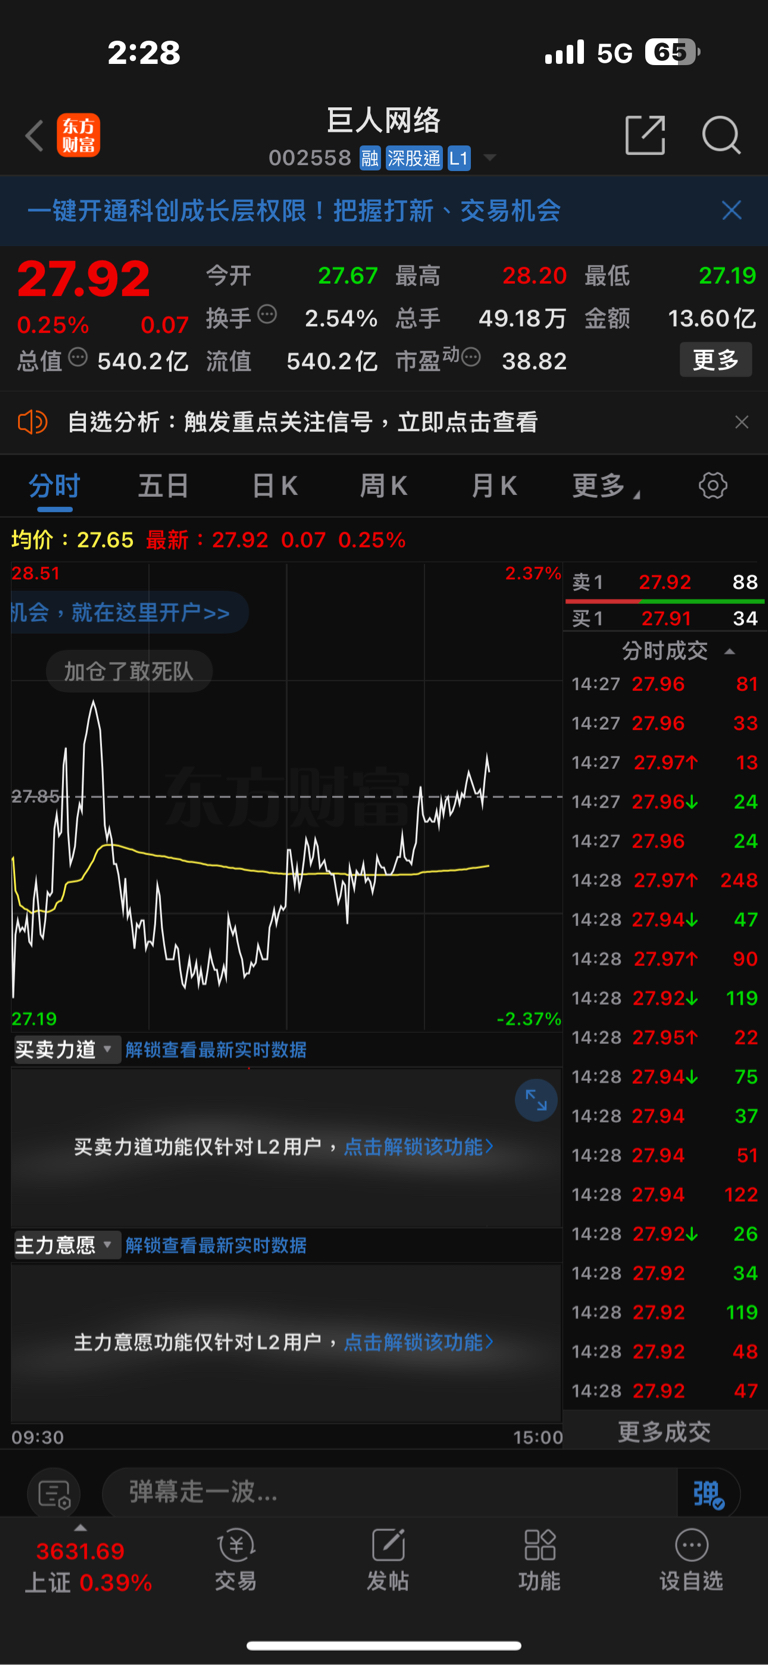Screen dimensions: 768x1665
Task: Tap info icon next to 总值
Action: 78,358
